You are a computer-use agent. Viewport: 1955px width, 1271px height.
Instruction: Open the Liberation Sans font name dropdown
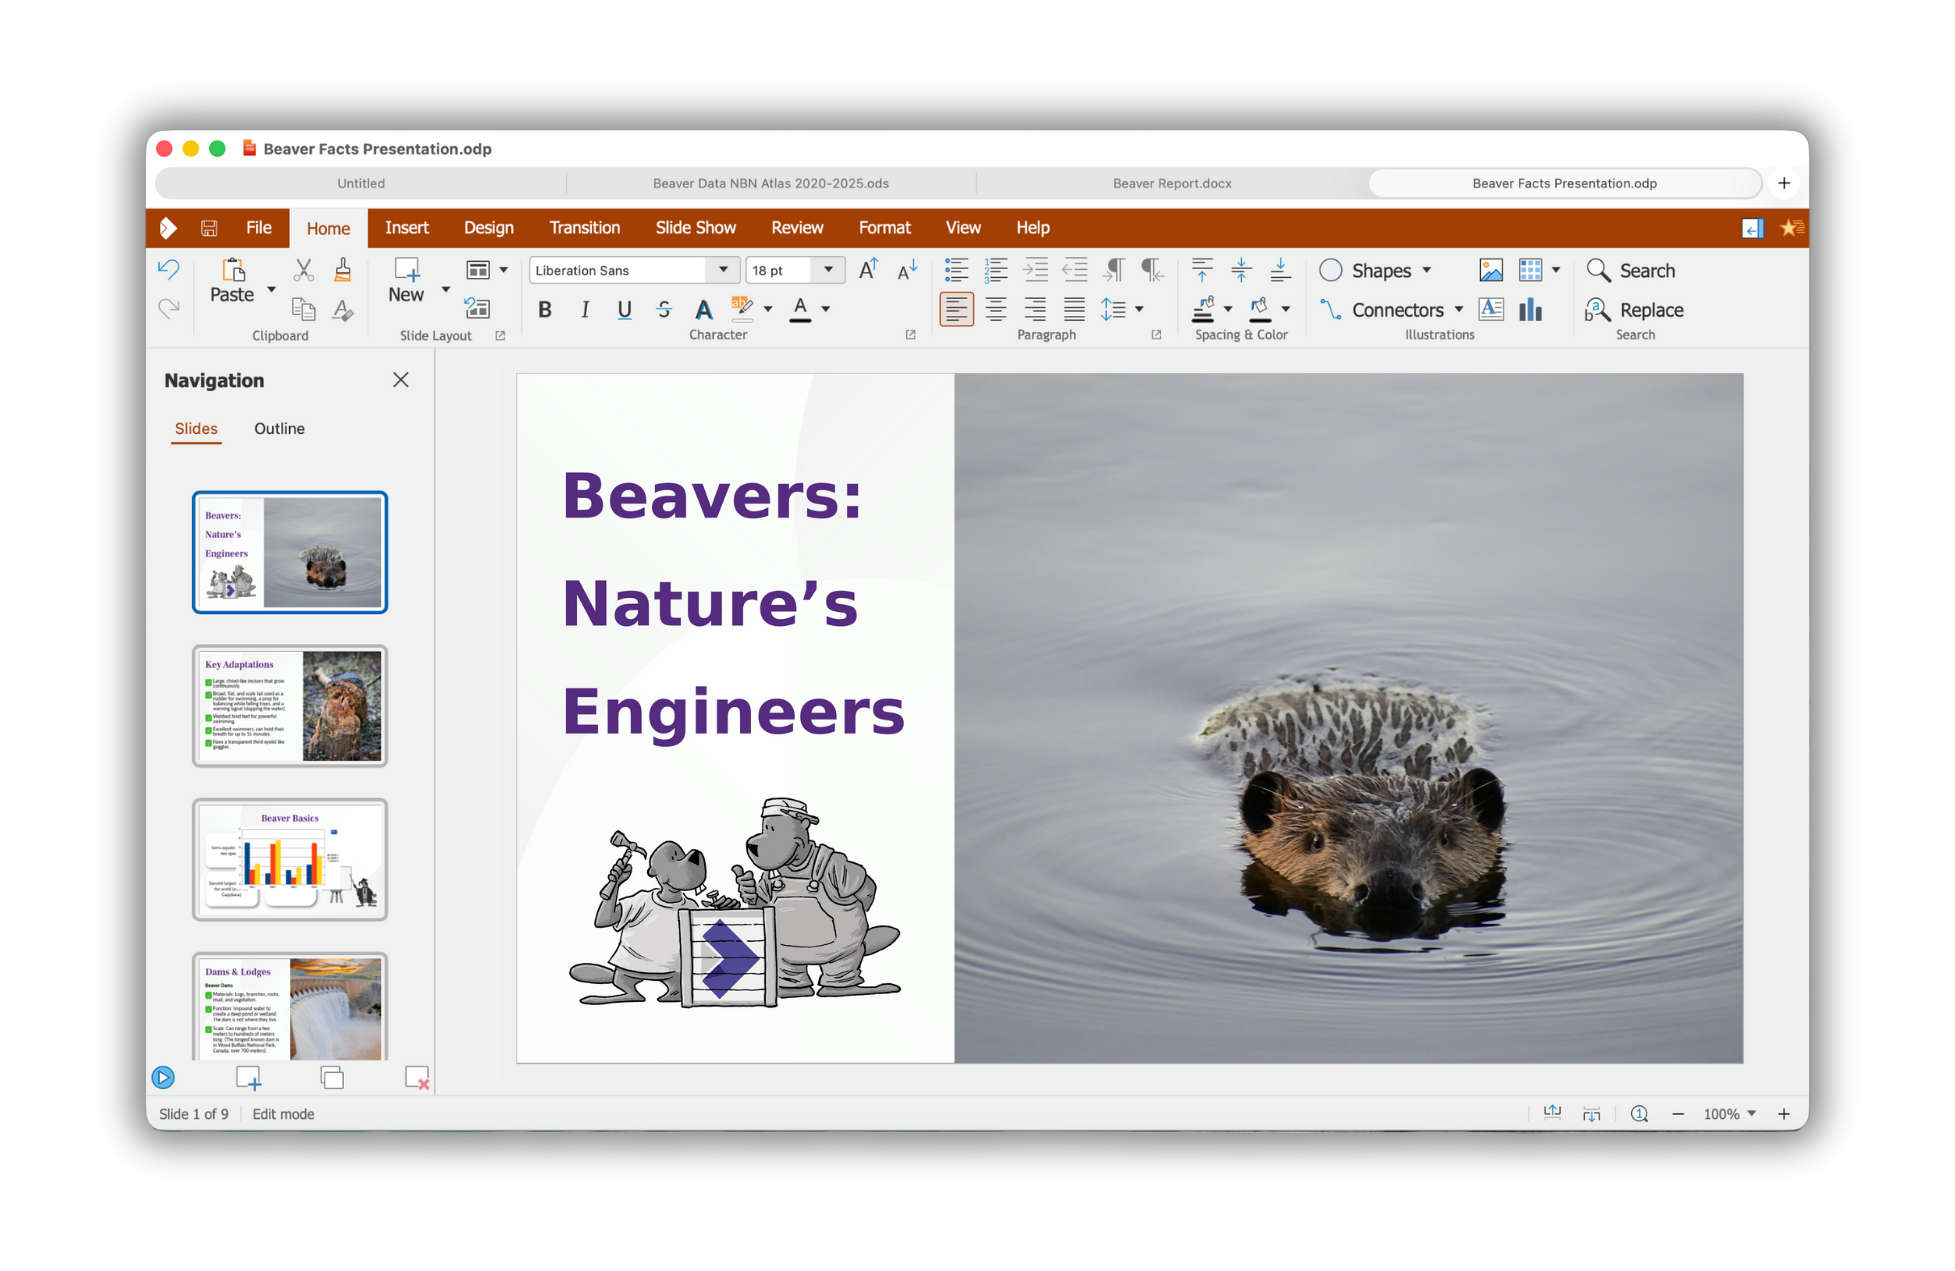723,270
